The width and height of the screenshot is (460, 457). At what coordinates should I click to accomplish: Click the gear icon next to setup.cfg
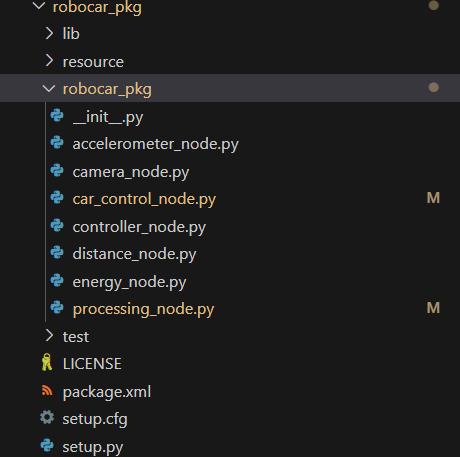coord(47,417)
